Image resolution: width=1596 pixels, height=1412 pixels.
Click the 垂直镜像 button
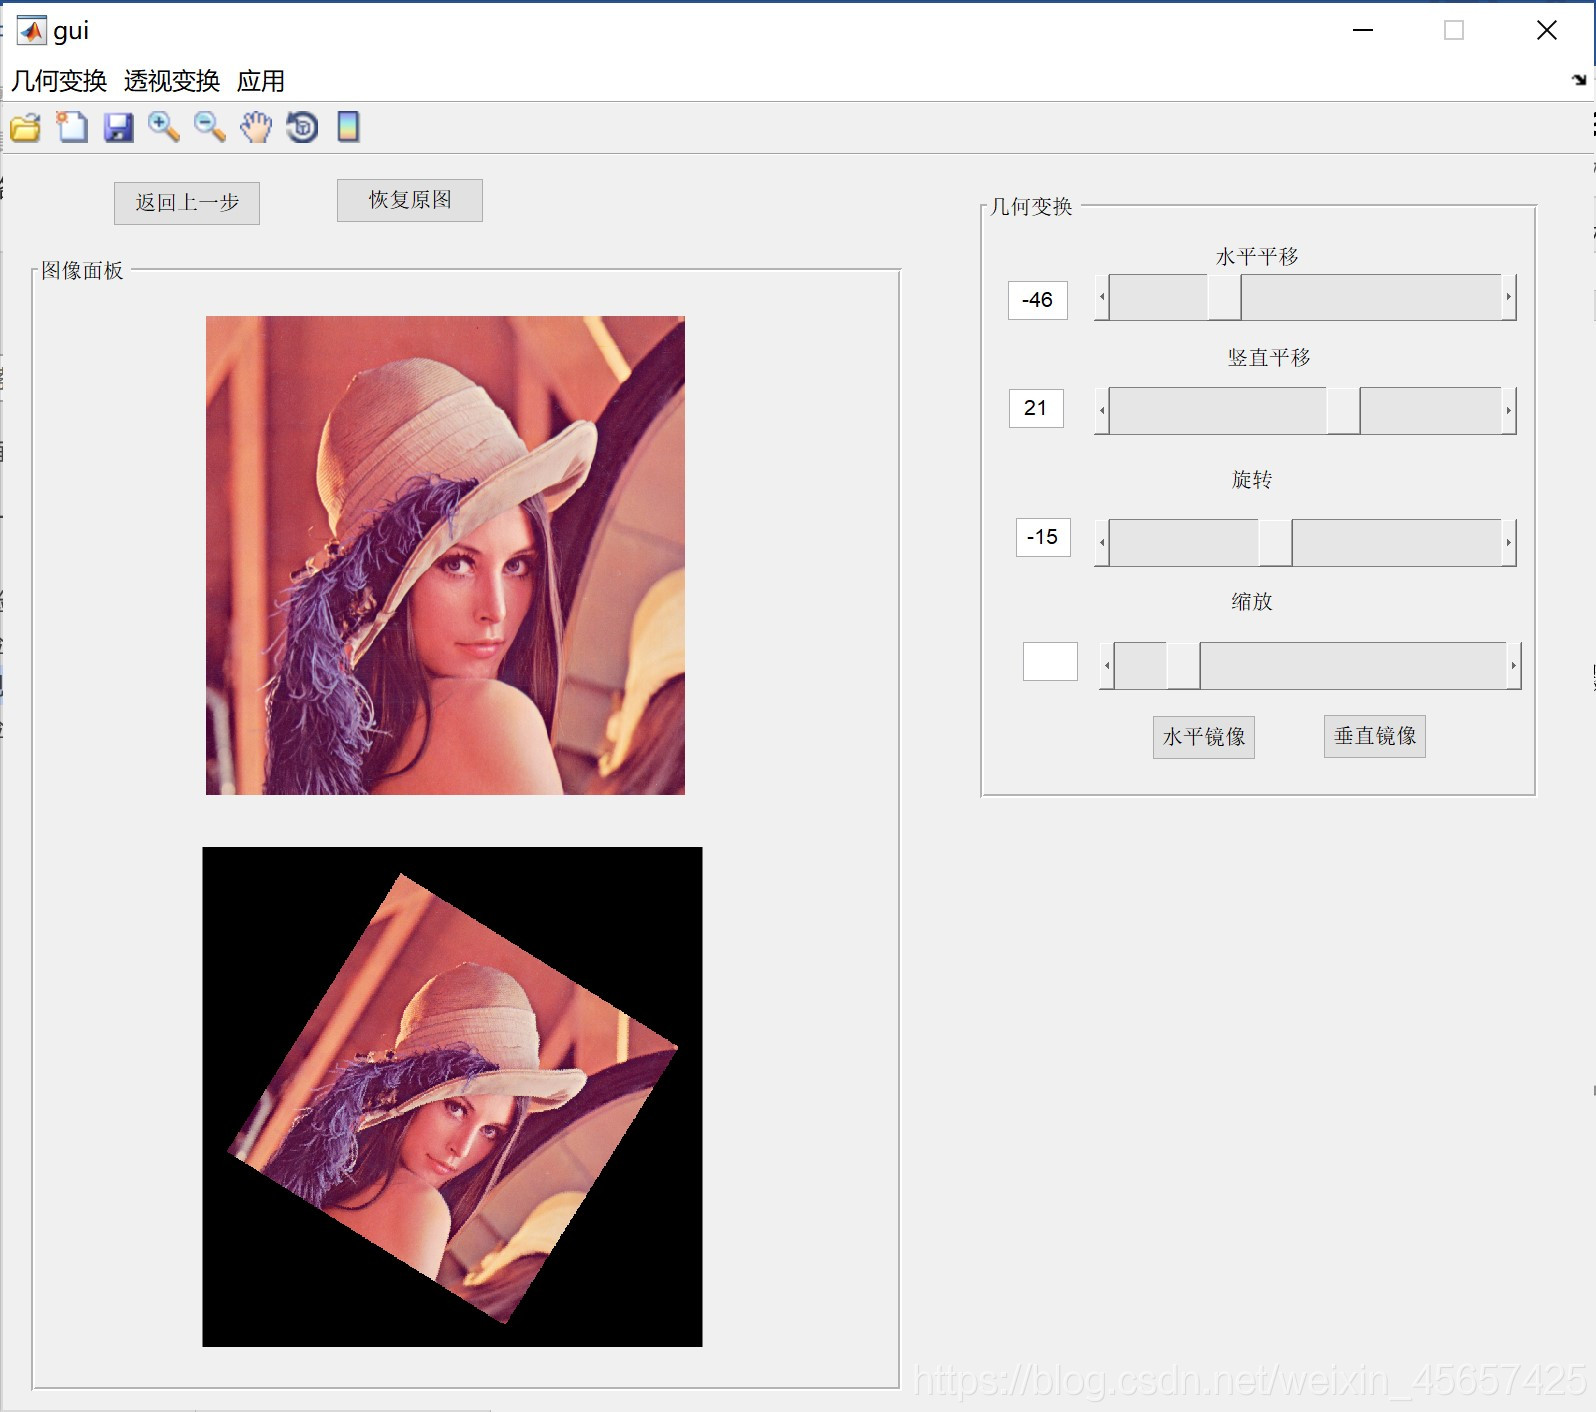pos(1375,736)
